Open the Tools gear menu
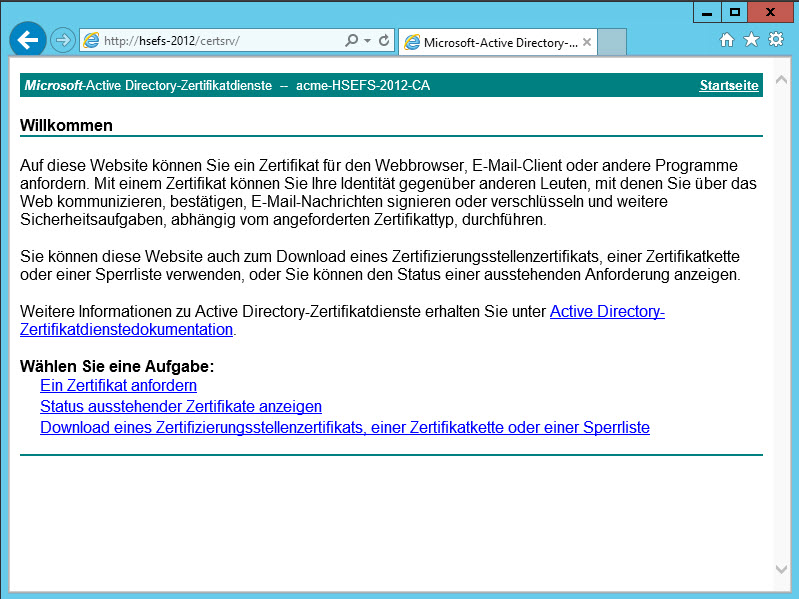The height and width of the screenshot is (599, 799). (776, 39)
